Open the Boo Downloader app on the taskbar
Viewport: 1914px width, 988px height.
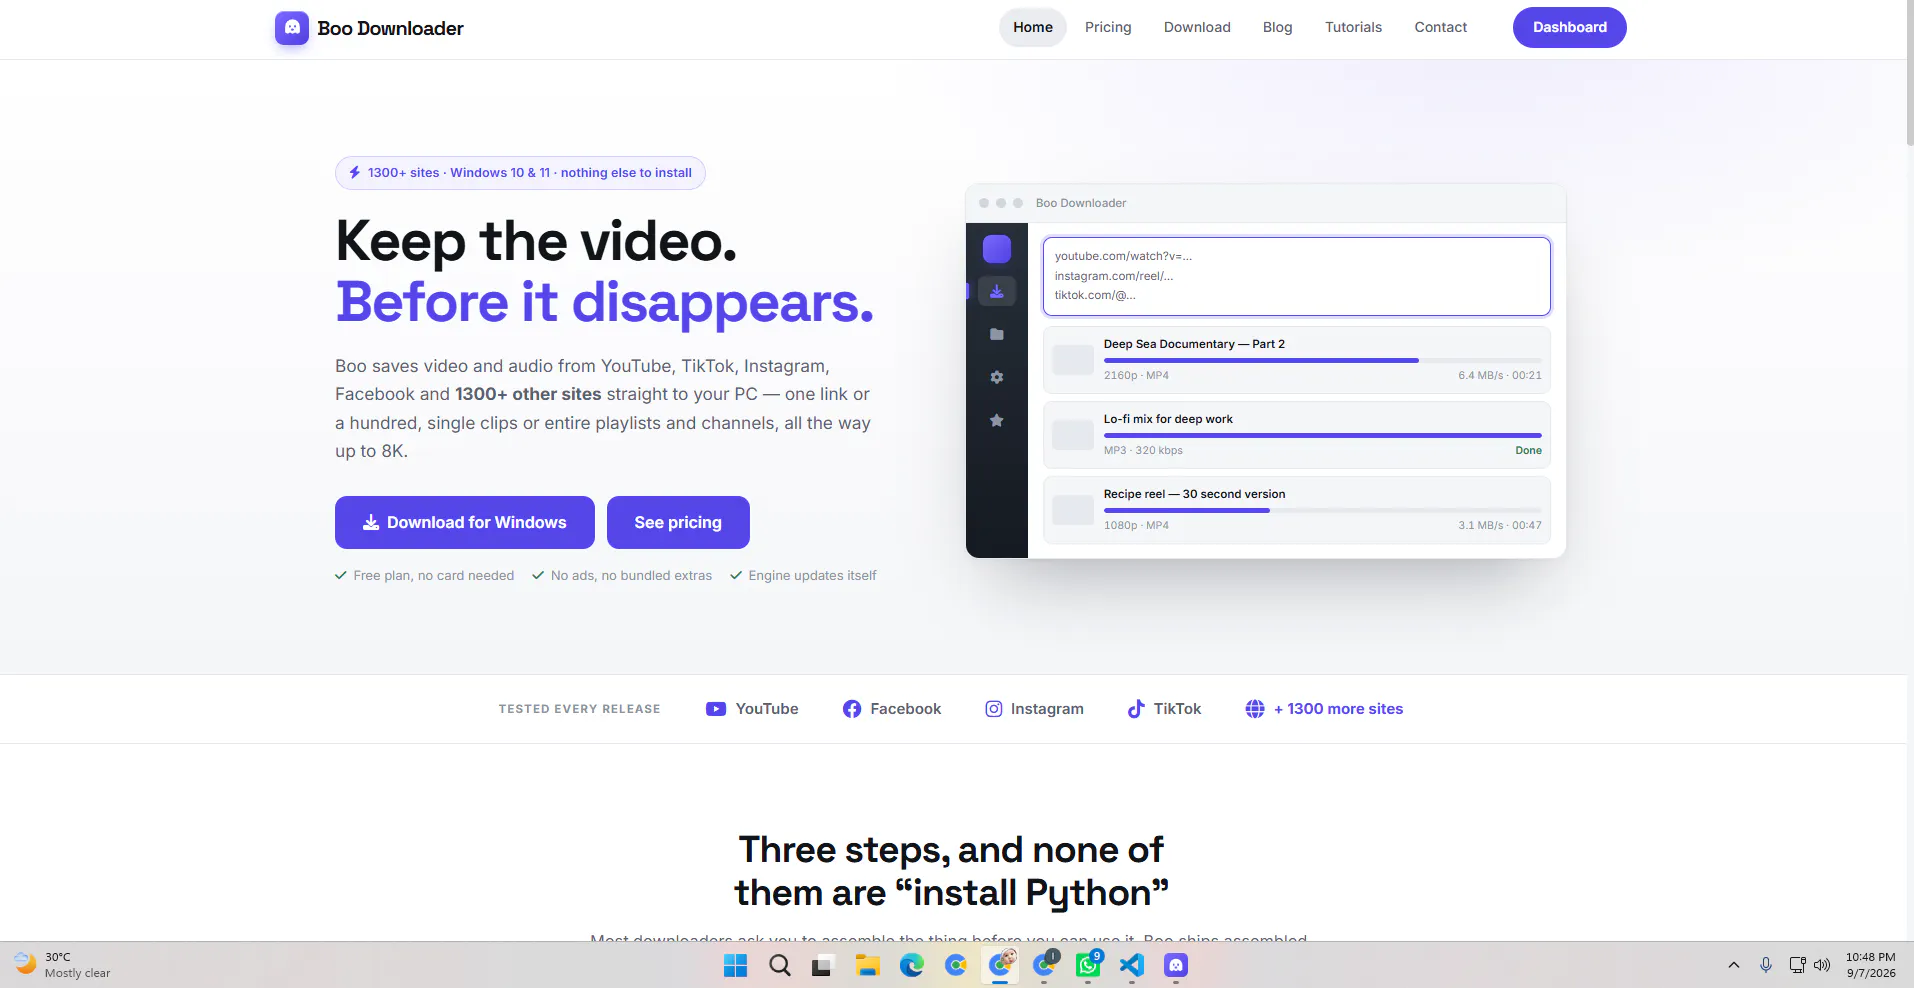tap(1176, 965)
